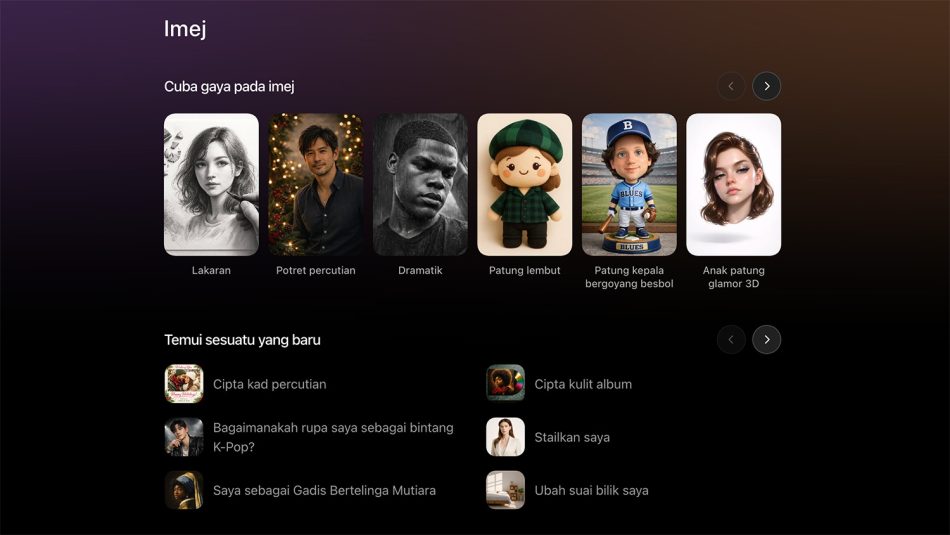The image size is (950, 535).
Task: Click previous arrow in Temui sesuatu section
Action: point(731,340)
